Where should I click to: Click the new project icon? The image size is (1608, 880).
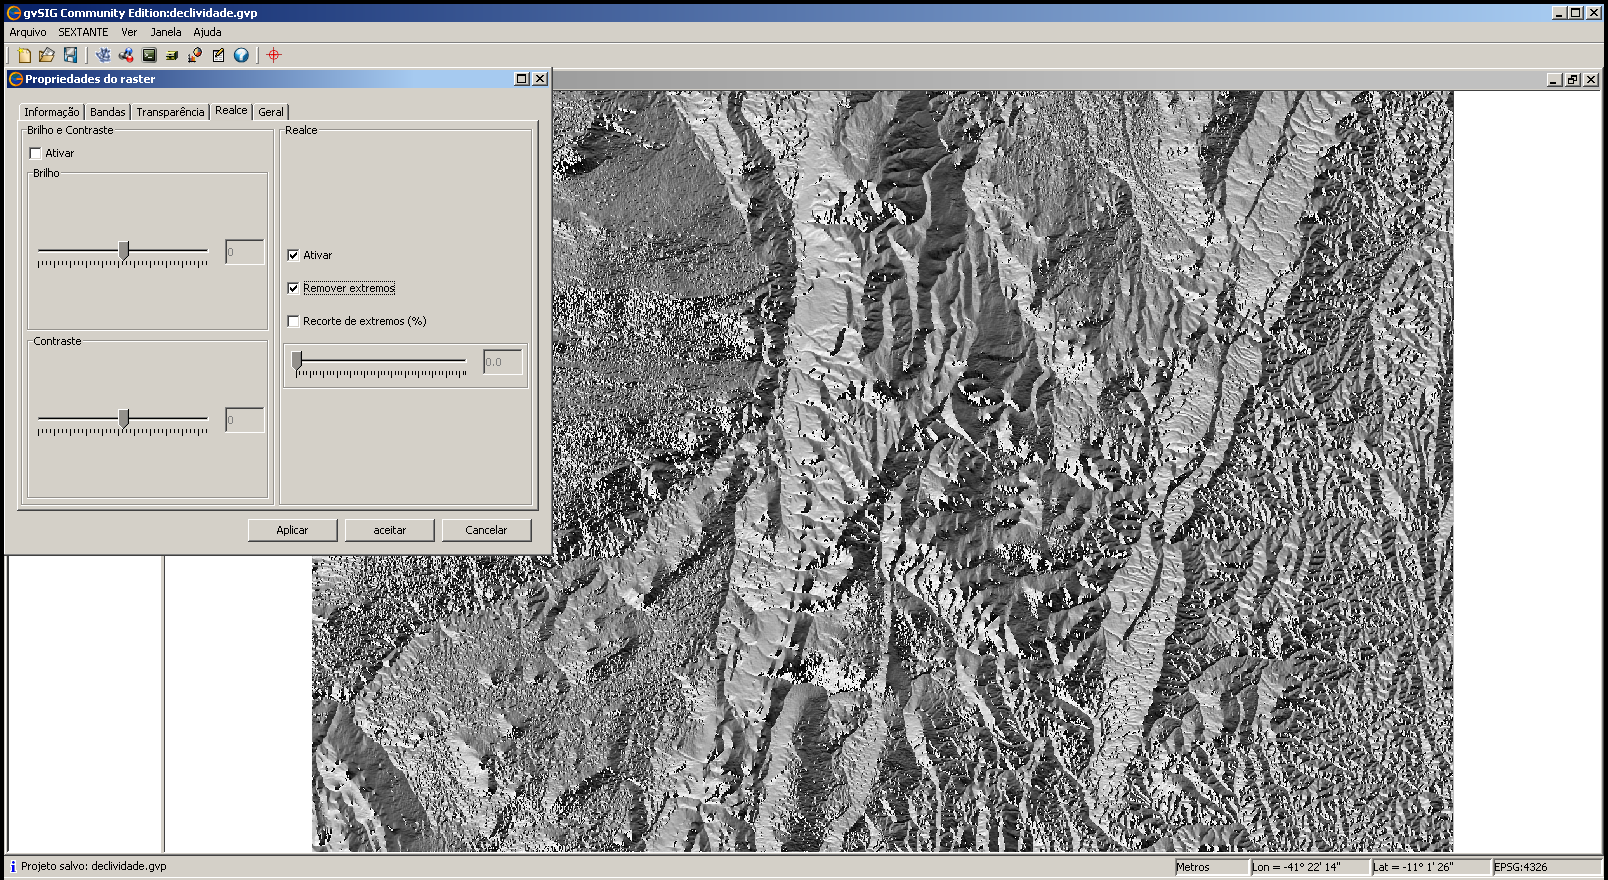tap(24, 55)
